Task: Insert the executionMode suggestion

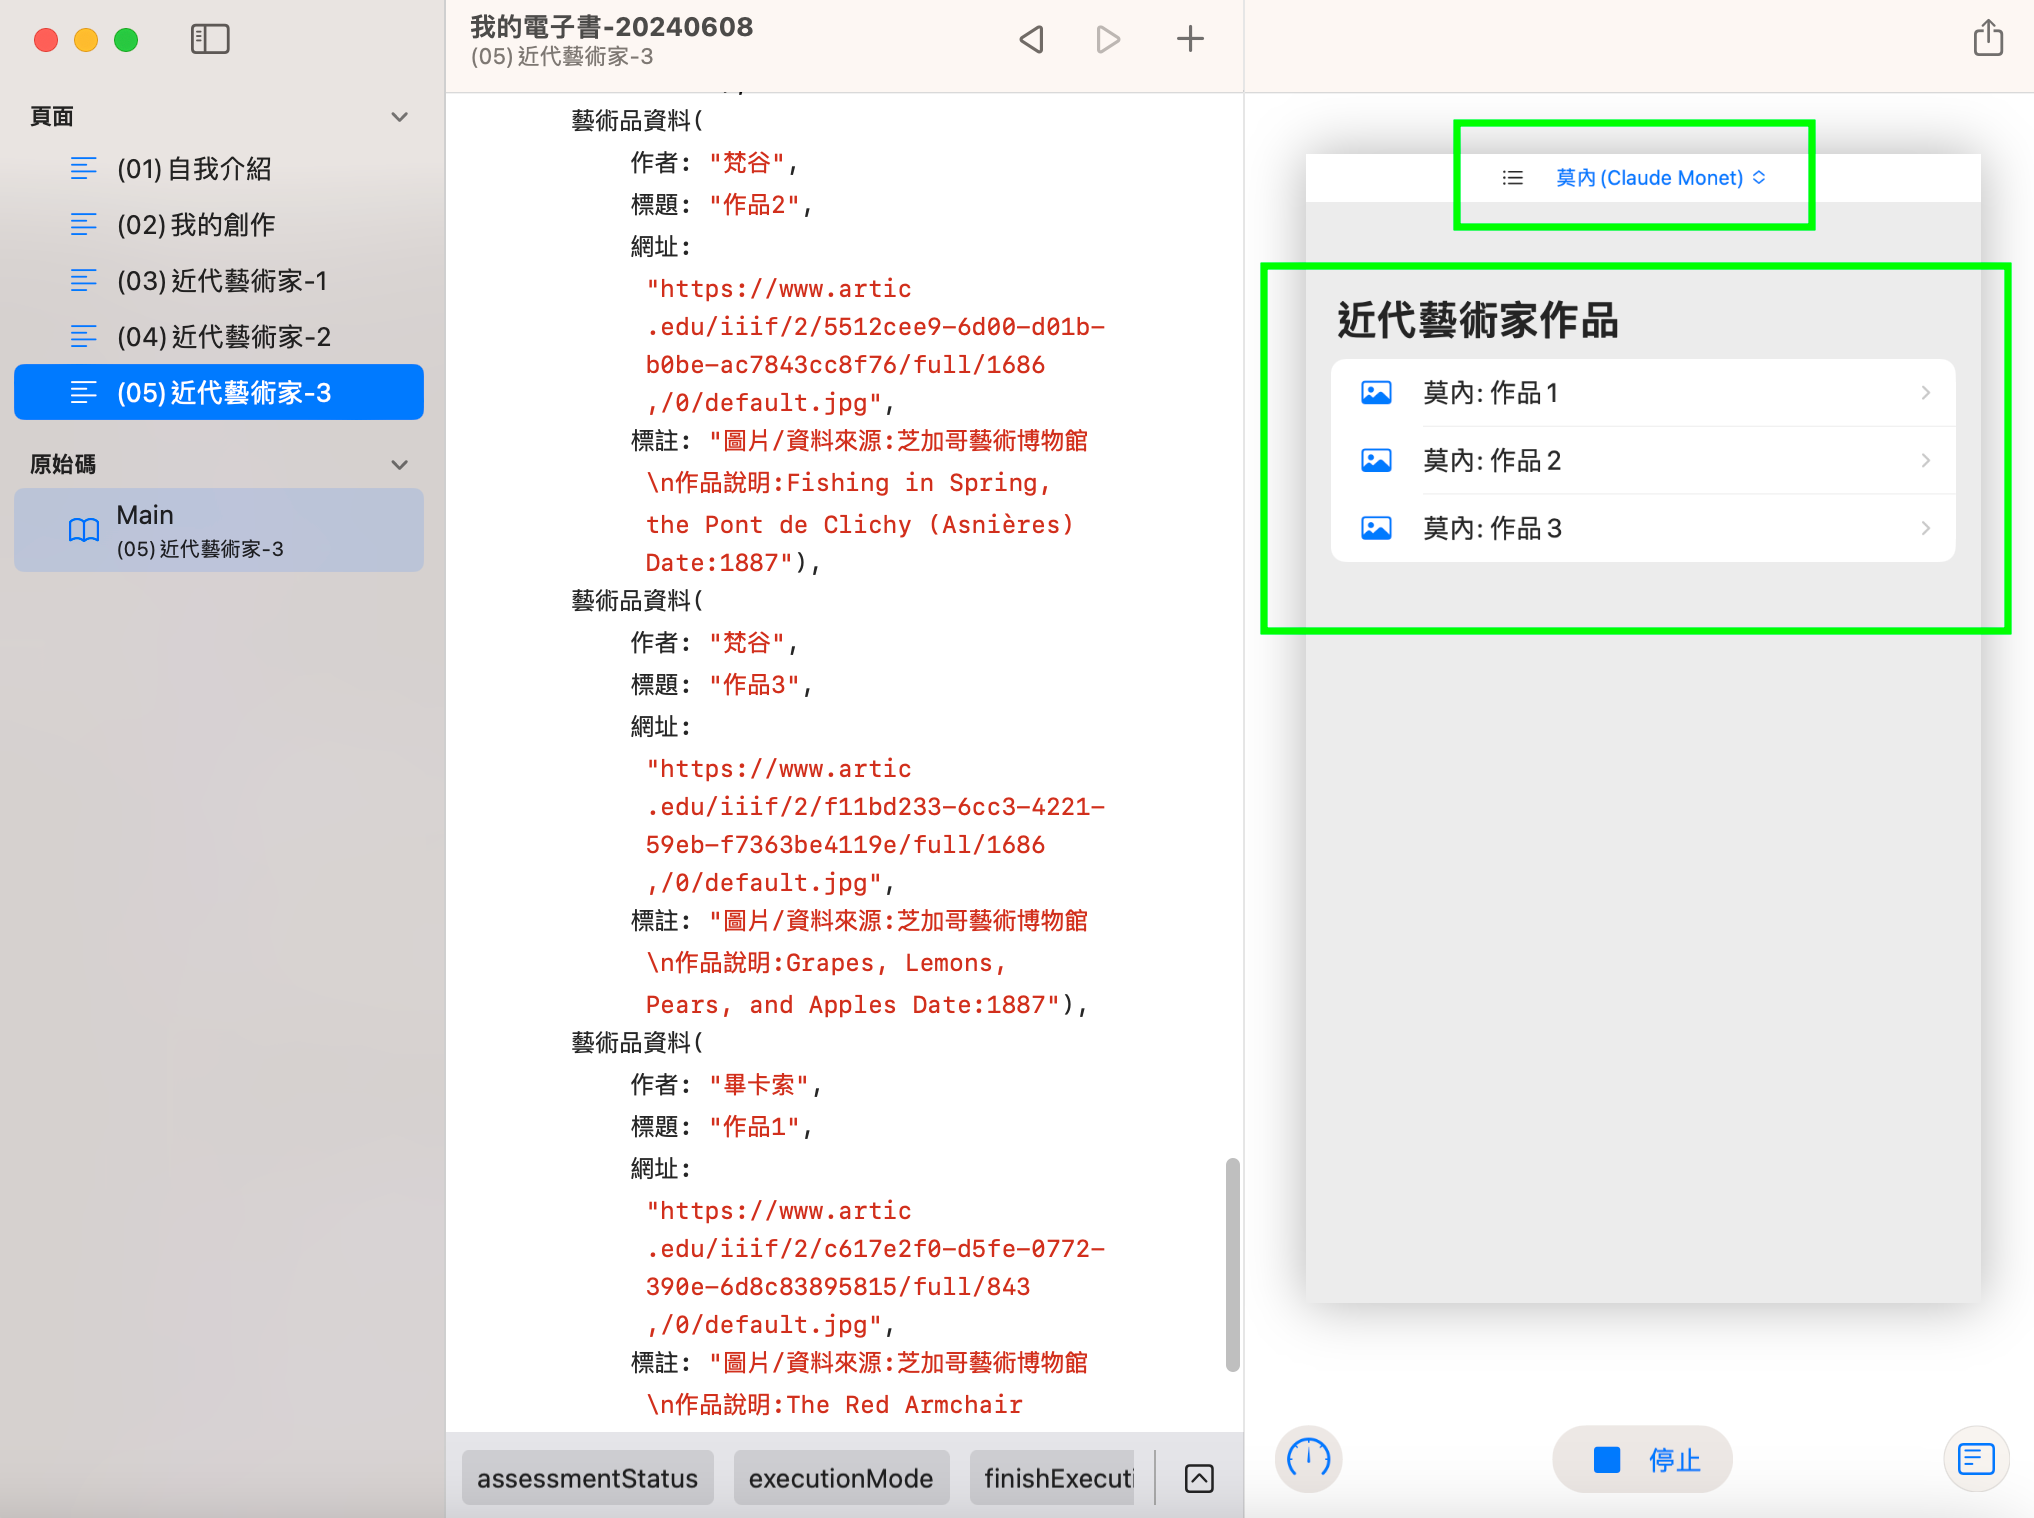Action: [x=840, y=1478]
